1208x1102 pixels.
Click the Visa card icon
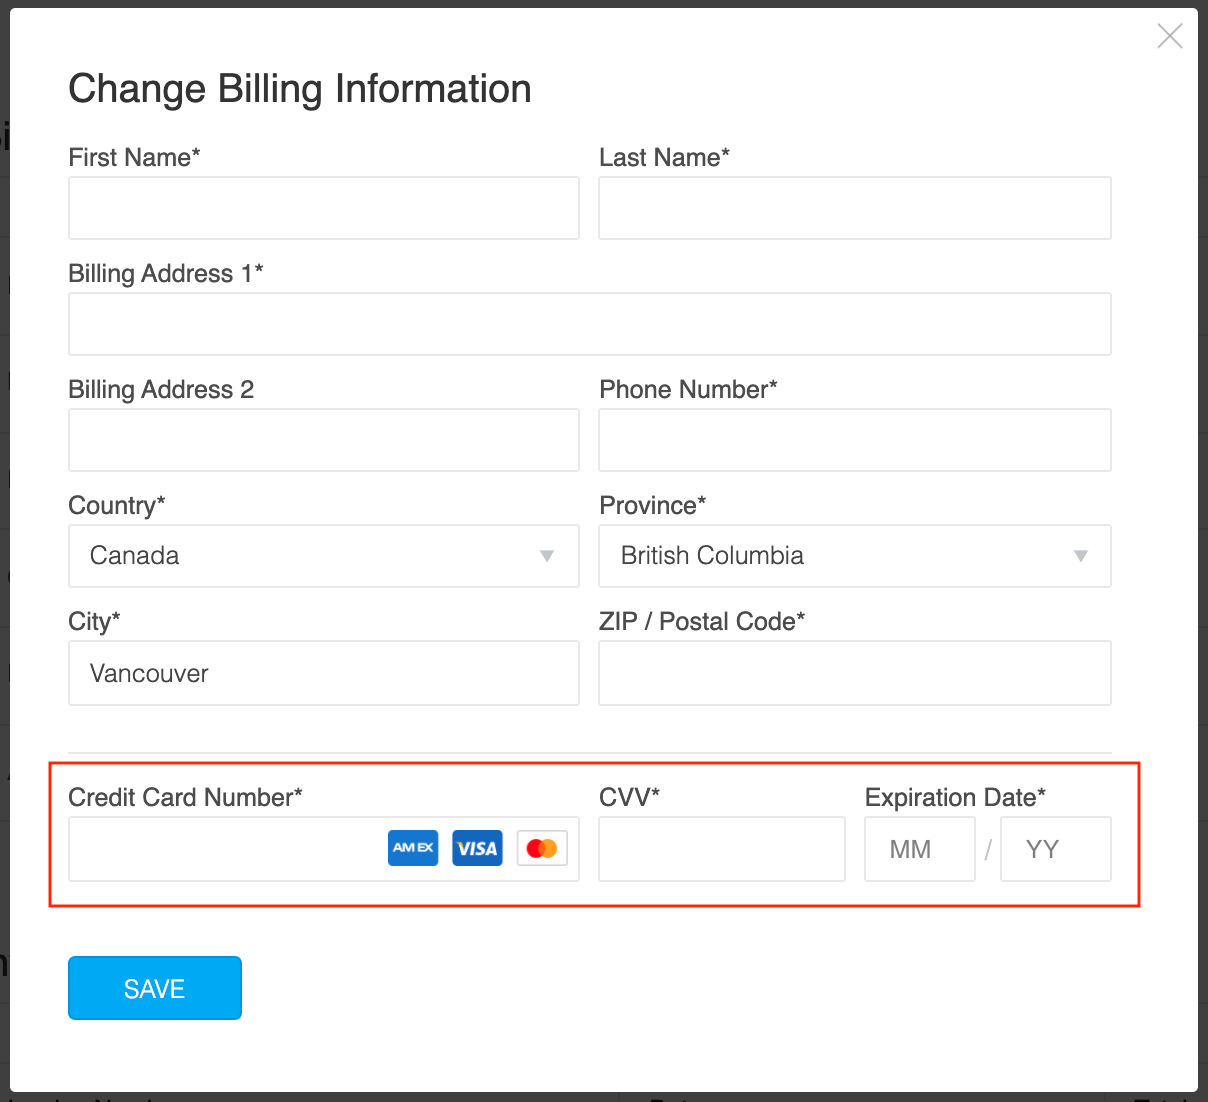click(x=477, y=848)
